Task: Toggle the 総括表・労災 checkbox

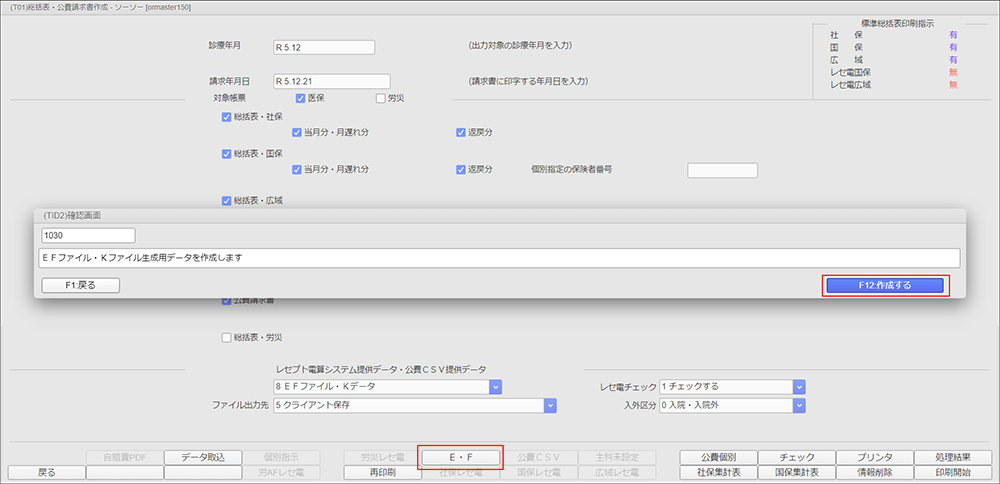Action: 227,337
